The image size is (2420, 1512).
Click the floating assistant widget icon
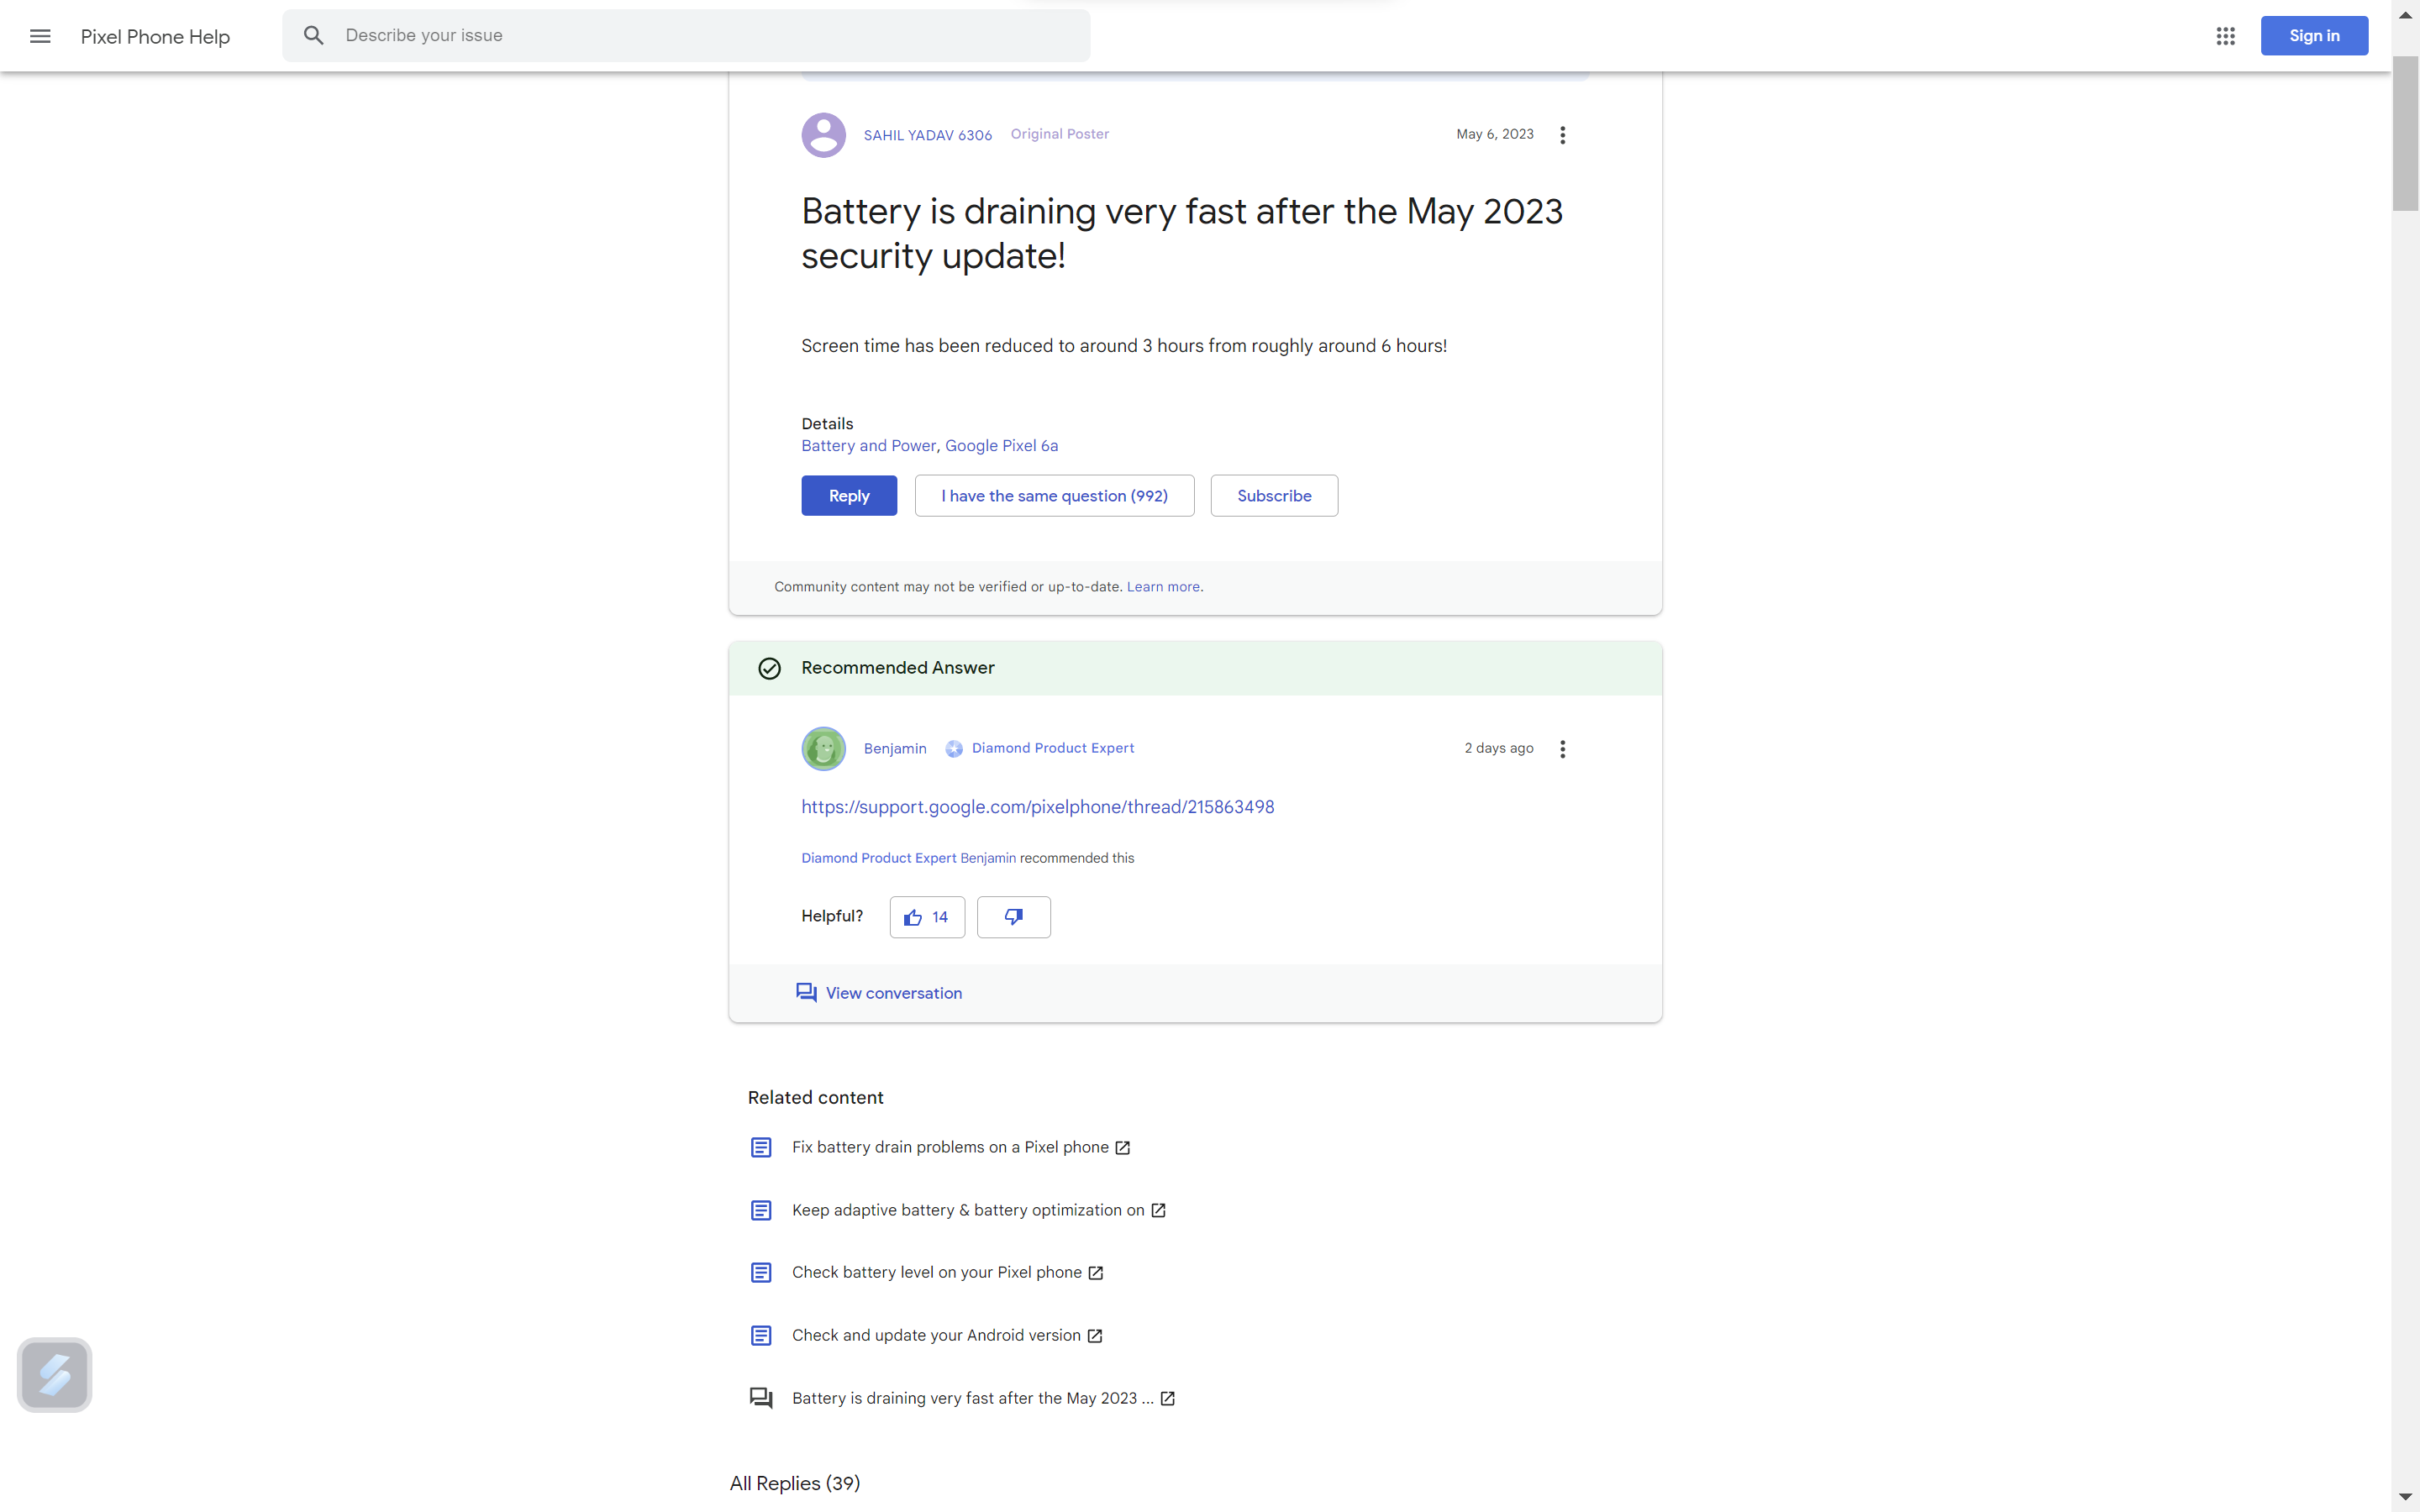click(55, 1375)
